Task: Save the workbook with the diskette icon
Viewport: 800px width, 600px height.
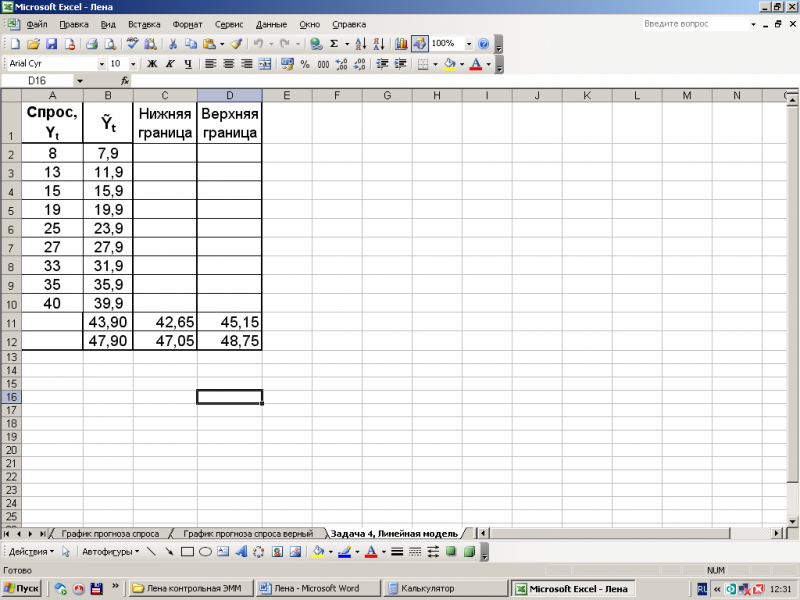Action: pyautogui.click(x=52, y=44)
